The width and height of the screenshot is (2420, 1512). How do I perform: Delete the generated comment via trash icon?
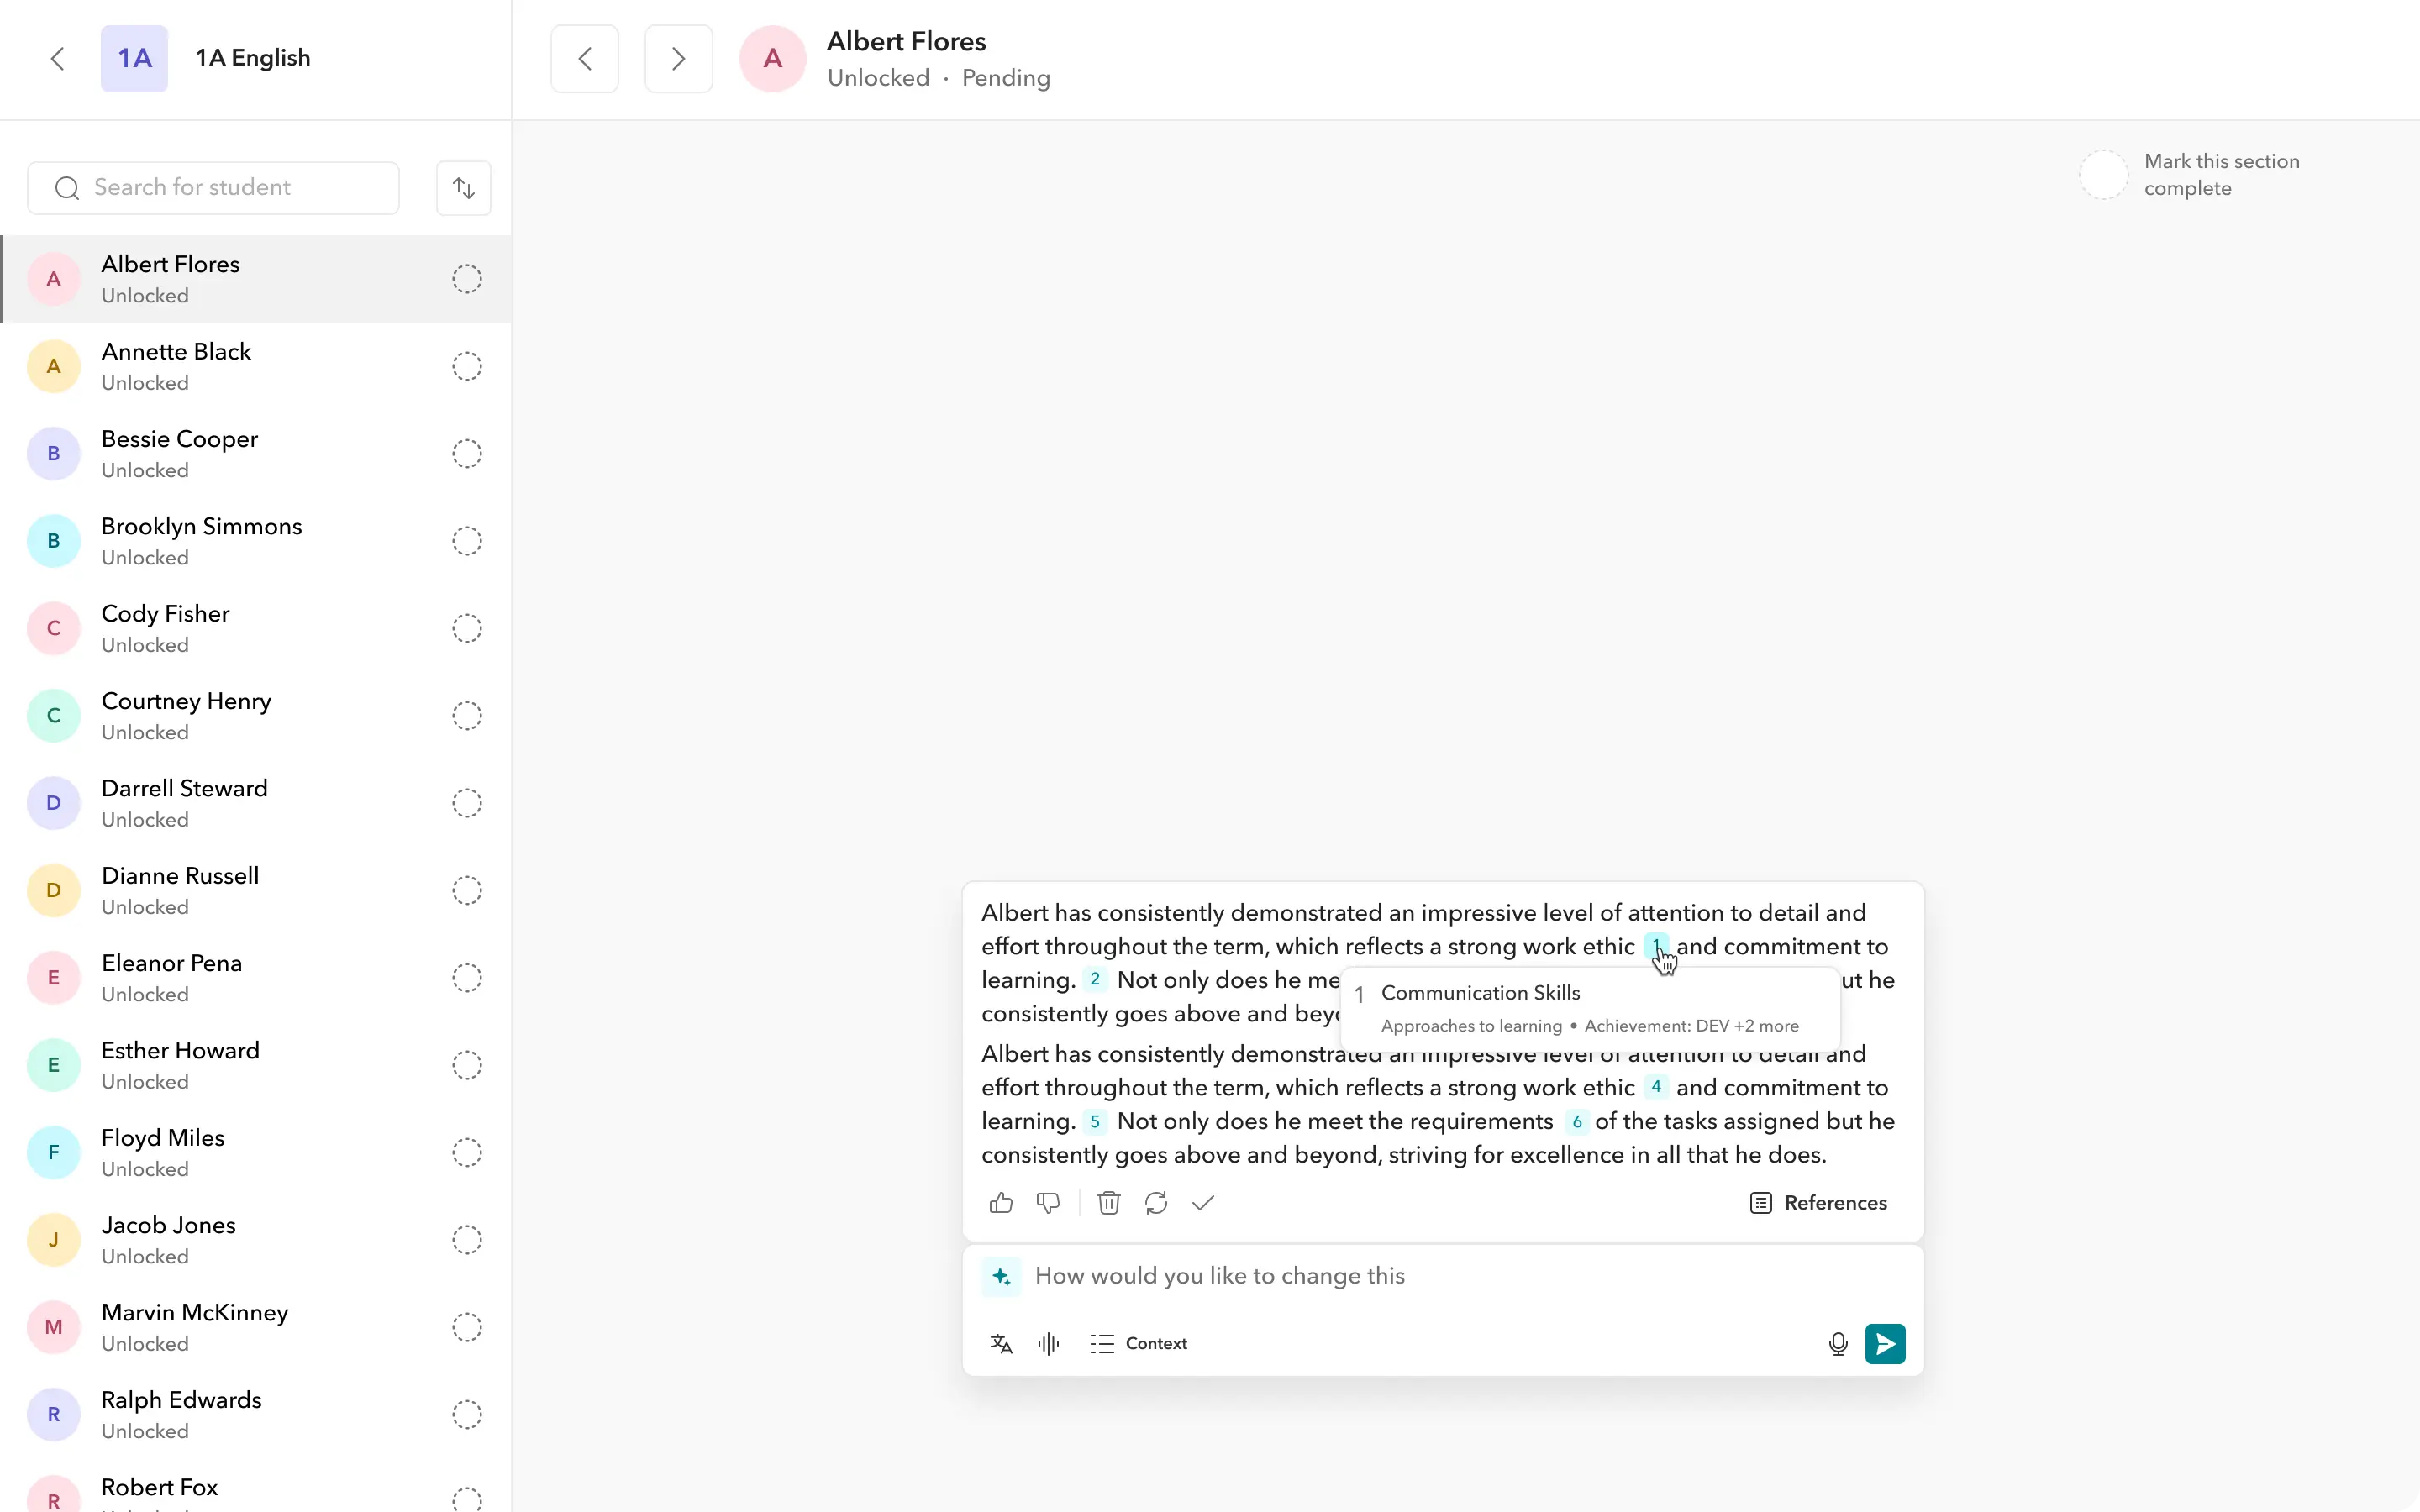tap(1108, 1203)
